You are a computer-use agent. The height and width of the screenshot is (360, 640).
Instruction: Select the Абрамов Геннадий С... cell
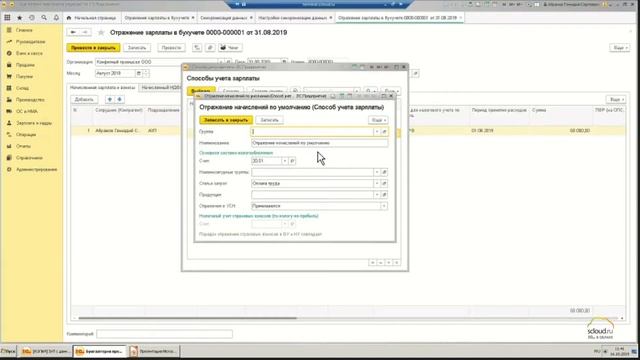coord(118,131)
